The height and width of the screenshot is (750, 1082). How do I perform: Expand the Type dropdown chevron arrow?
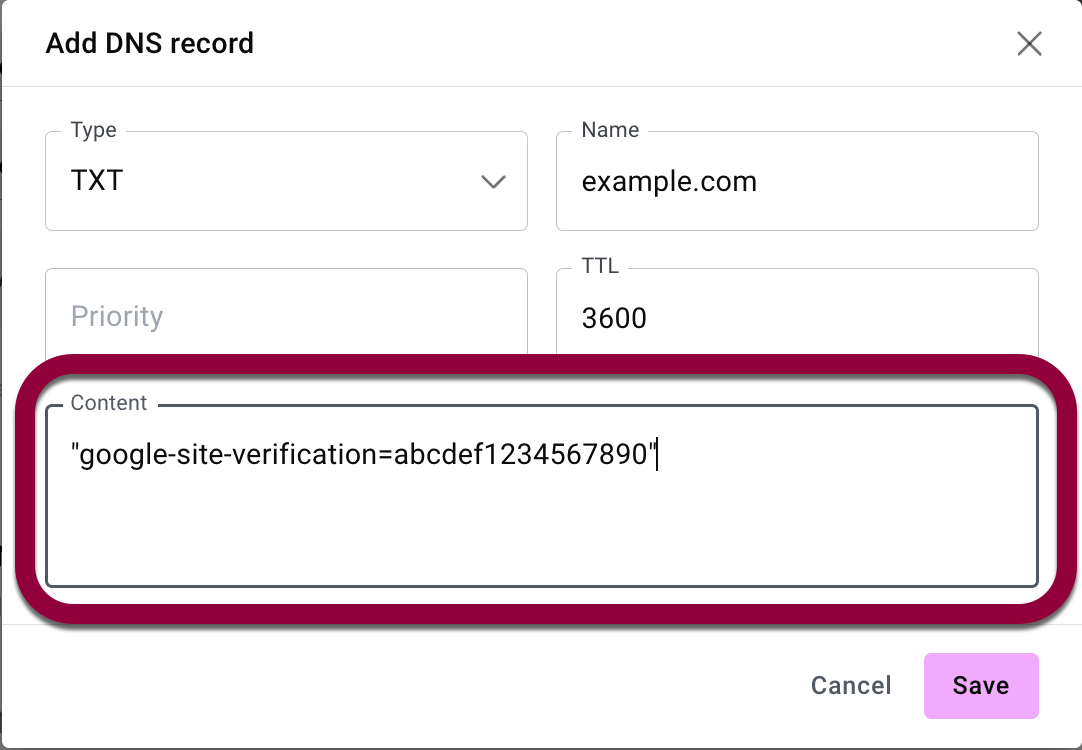tap(493, 182)
